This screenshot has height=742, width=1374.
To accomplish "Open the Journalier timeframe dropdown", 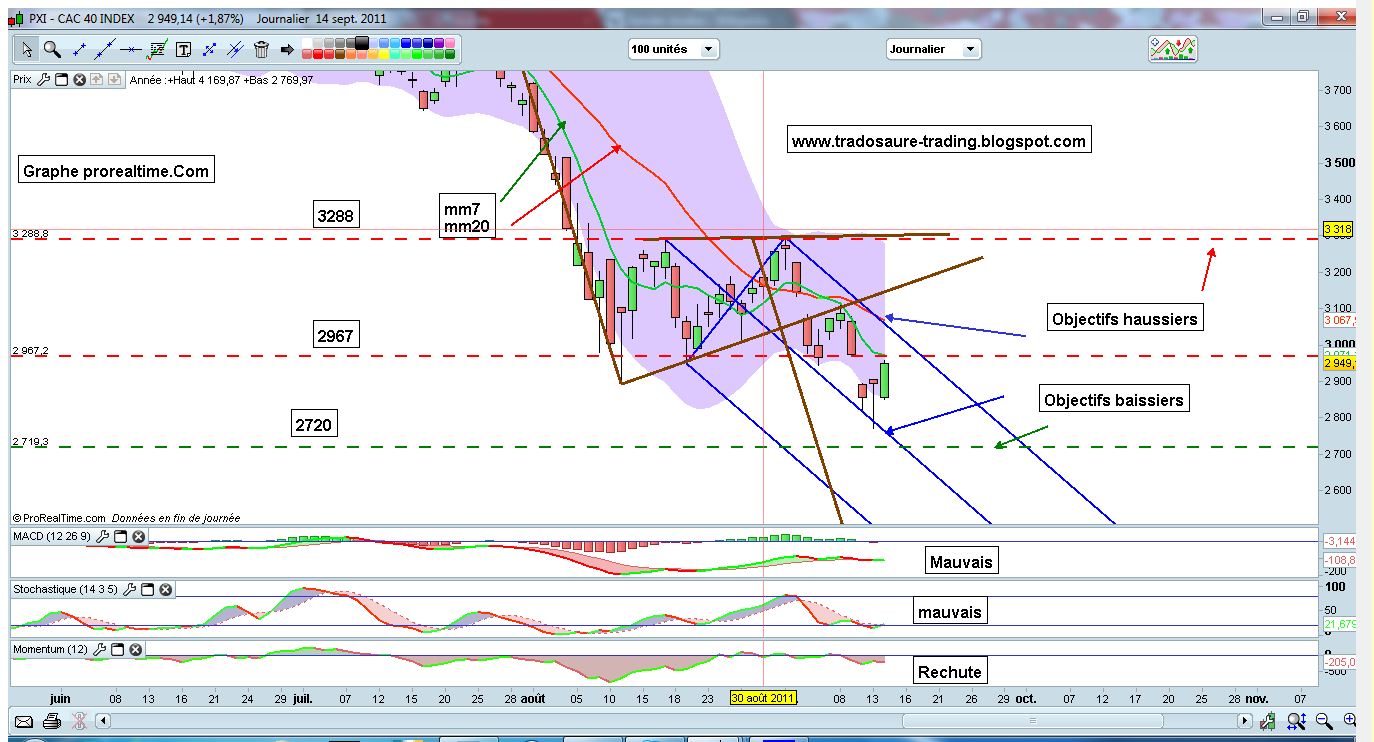I will tap(933, 49).
